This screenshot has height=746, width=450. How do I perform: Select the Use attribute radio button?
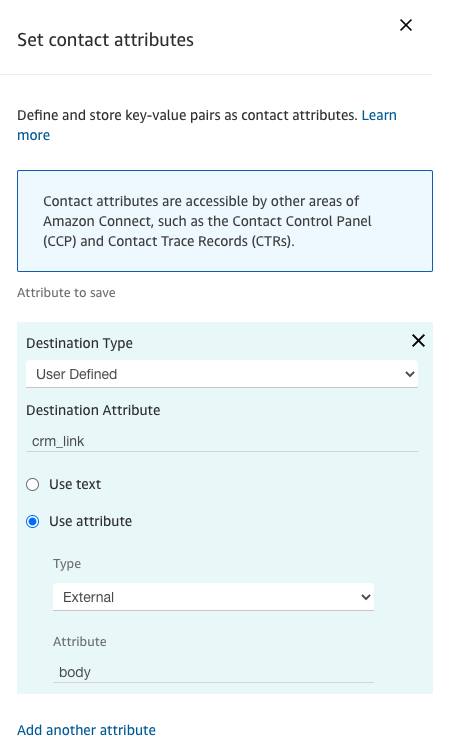32,522
